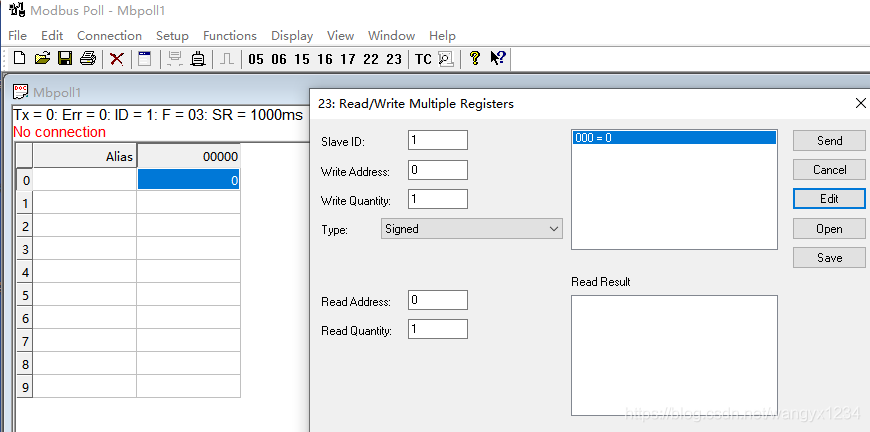Open the File menu
This screenshot has height=432, width=870.
[x=18, y=35]
